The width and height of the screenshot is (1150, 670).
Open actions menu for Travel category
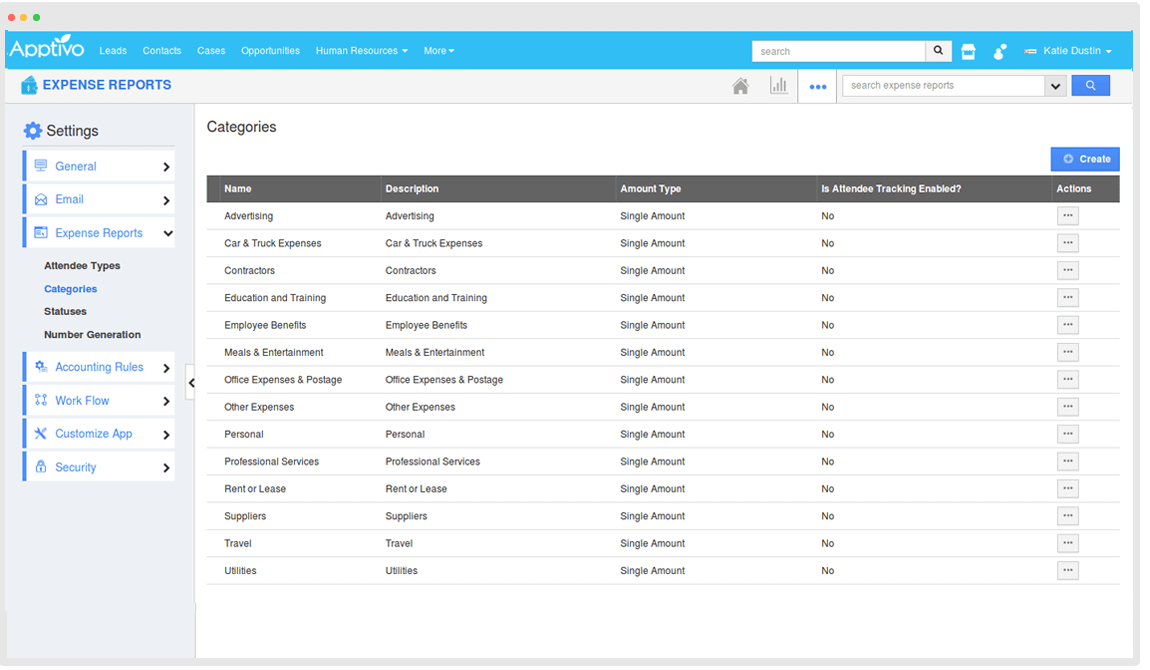click(1067, 543)
